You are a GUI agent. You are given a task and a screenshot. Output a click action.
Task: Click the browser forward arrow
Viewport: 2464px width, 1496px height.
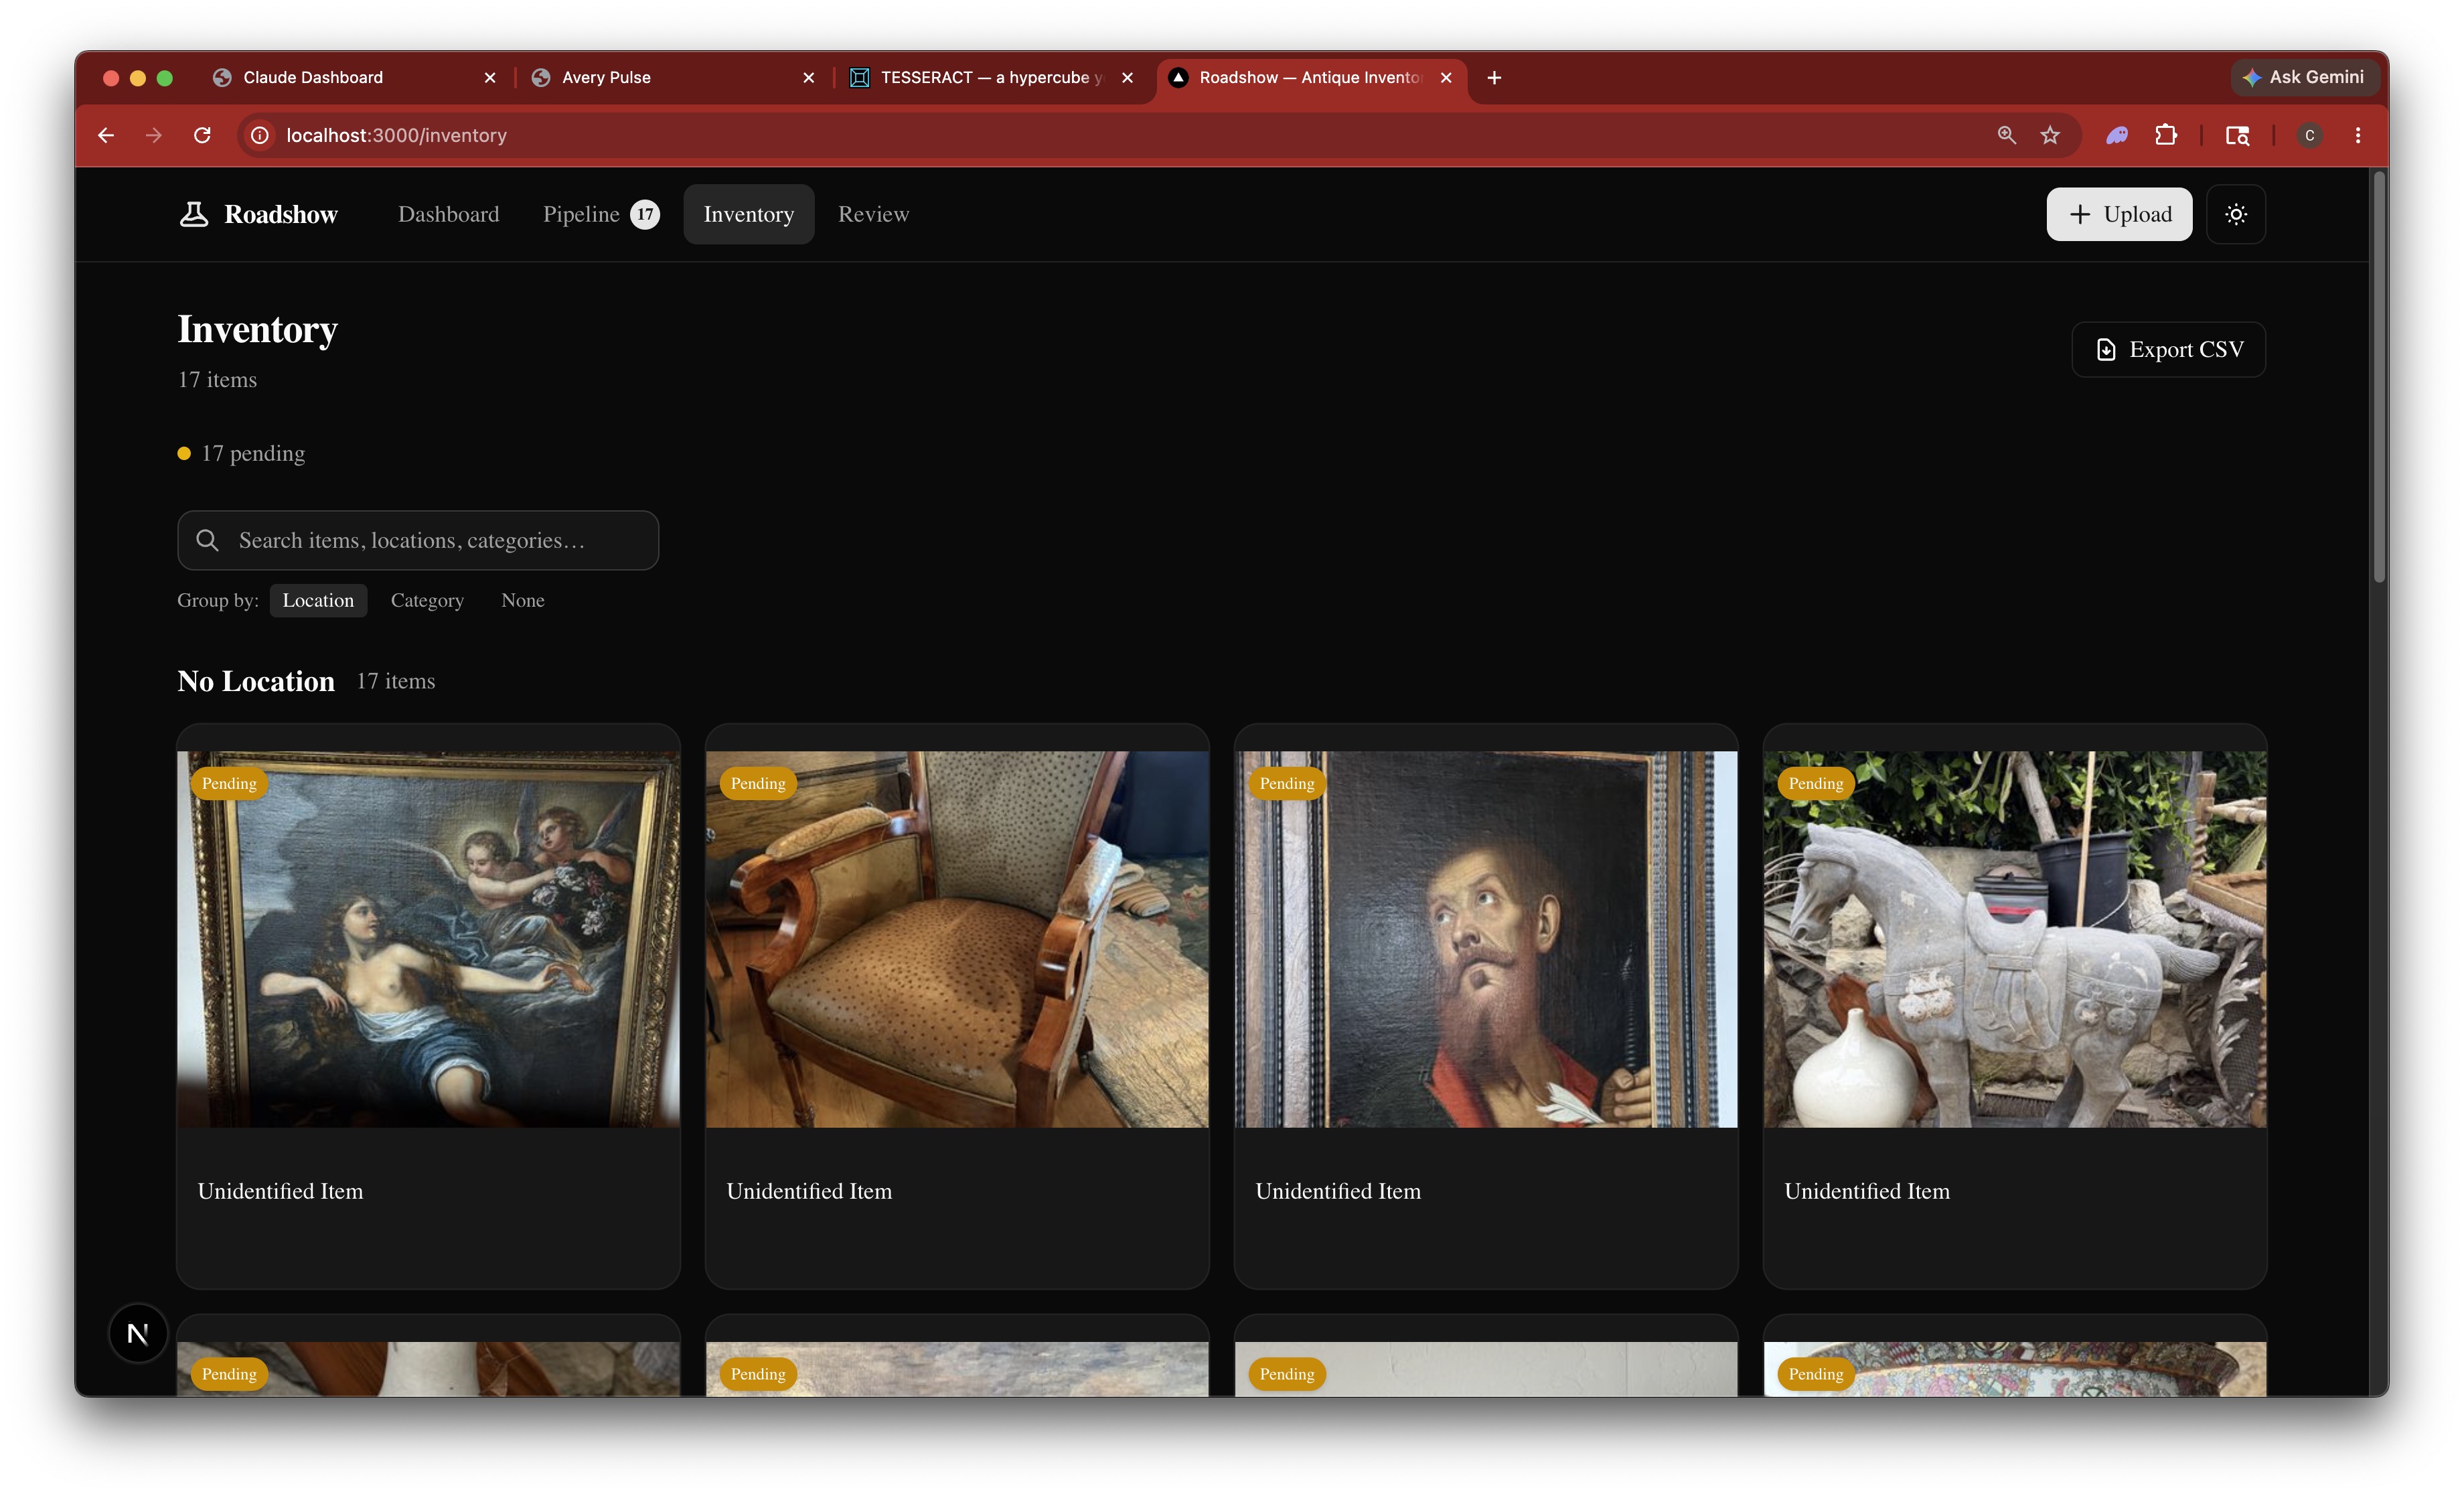click(x=154, y=135)
